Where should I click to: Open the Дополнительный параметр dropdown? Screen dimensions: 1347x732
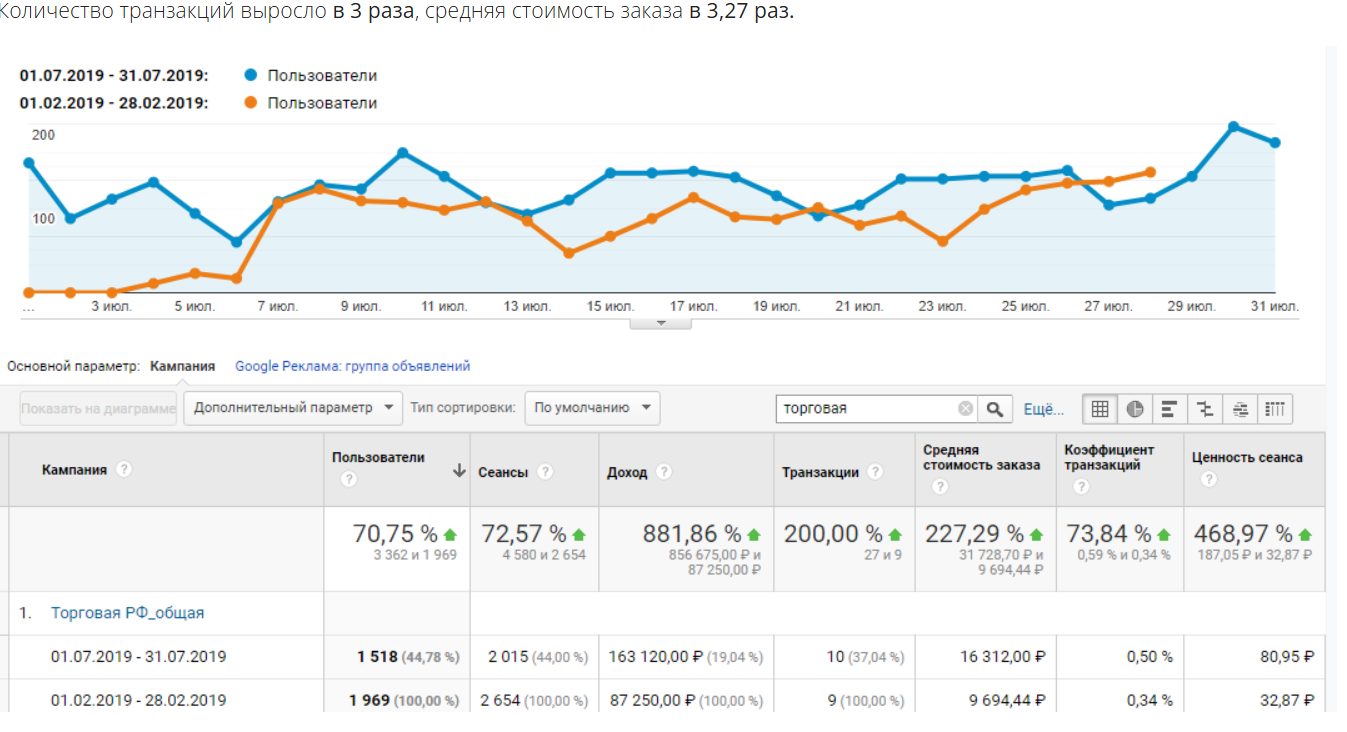click(293, 408)
